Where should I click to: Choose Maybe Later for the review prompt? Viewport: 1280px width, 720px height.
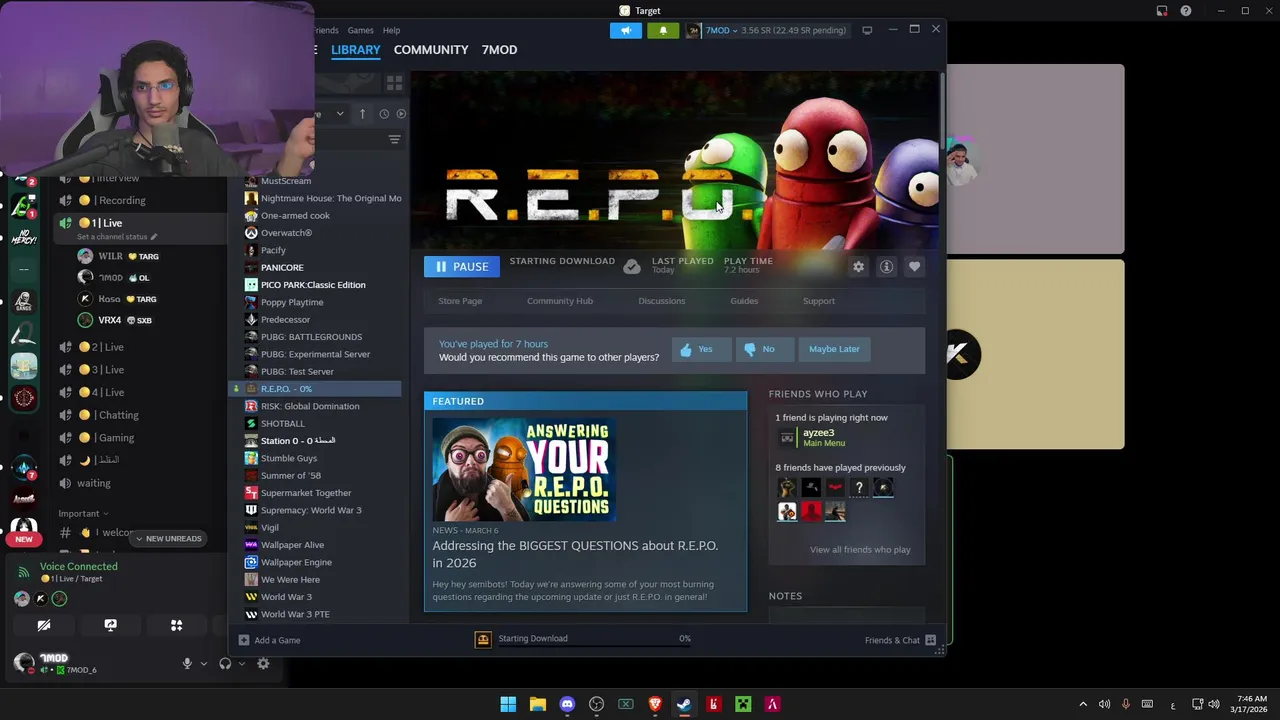(x=834, y=349)
